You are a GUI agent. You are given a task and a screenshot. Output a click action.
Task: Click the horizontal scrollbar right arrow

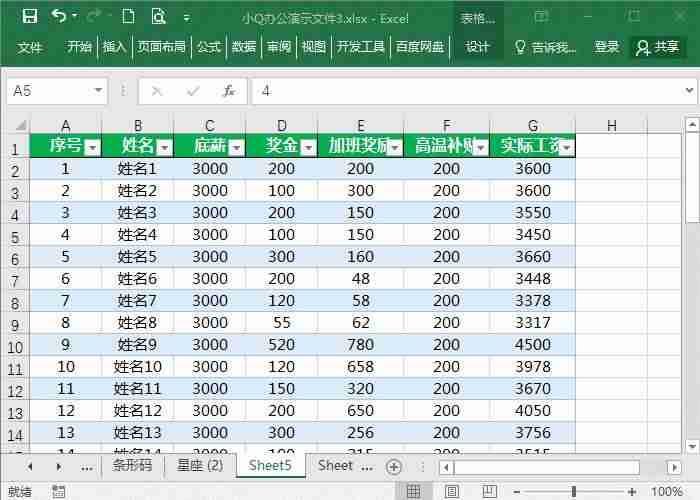tap(674, 467)
